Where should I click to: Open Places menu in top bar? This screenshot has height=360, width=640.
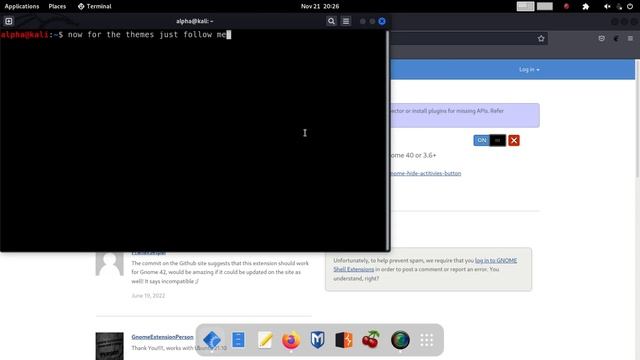click(57, 6)
